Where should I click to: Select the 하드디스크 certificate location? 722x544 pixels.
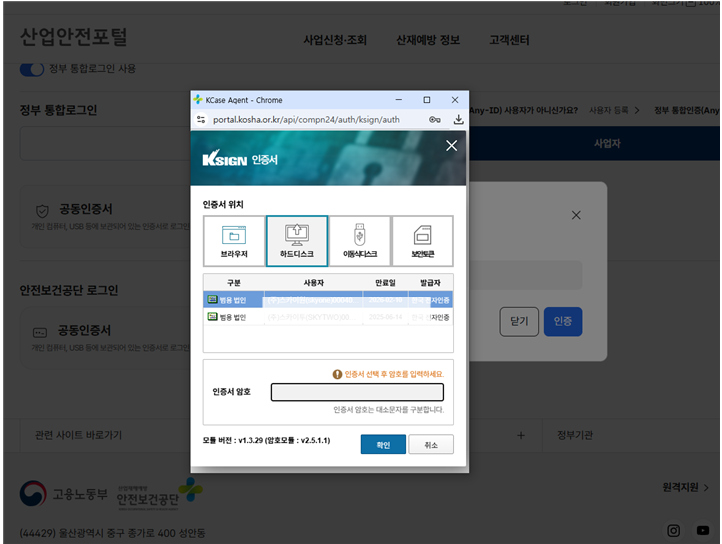[x=297, y=241]
